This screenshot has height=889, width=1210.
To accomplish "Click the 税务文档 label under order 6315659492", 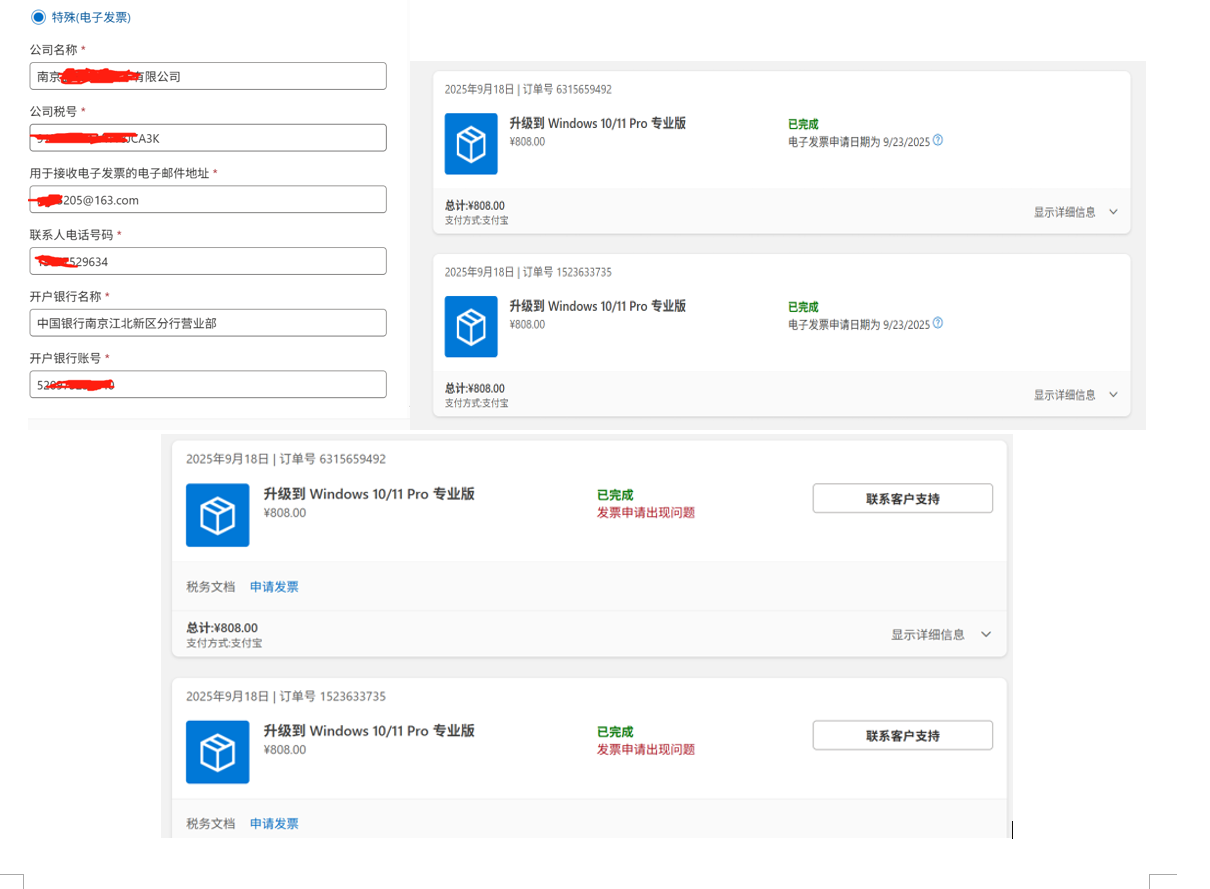I will point(210,587).
